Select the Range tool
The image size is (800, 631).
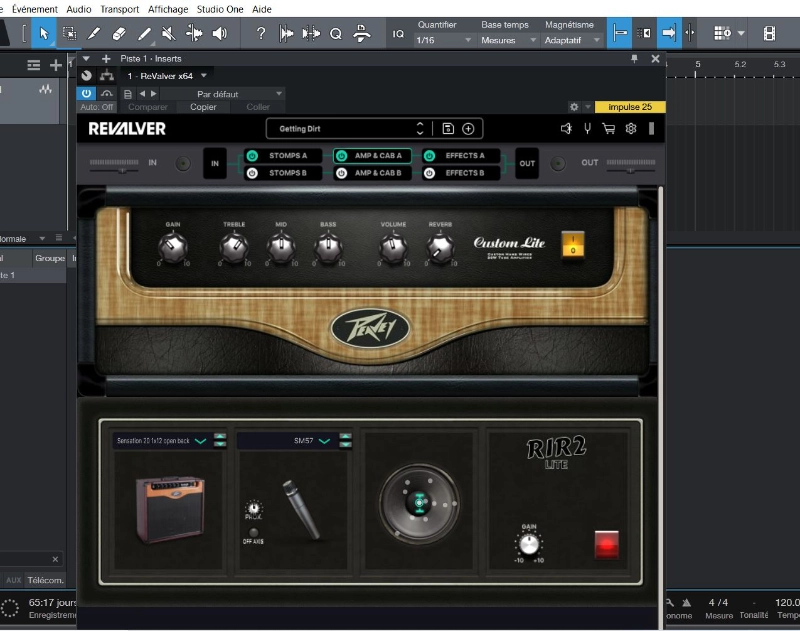tap(69, 33)
